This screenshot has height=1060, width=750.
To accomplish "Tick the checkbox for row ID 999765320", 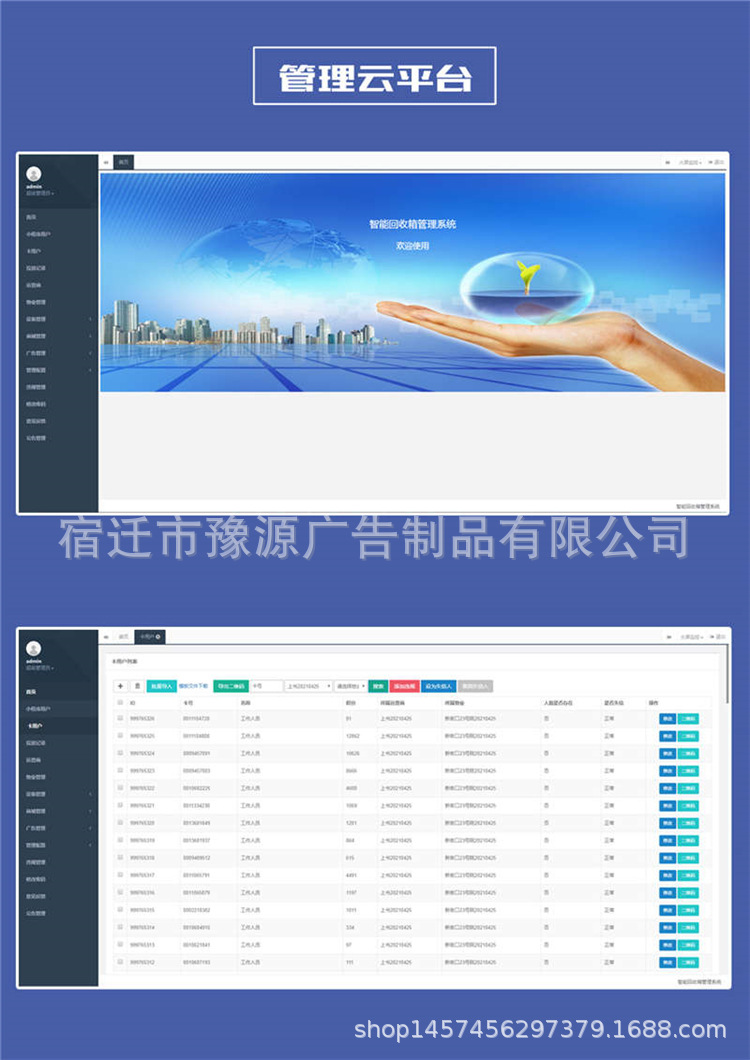I will point(120,823).
